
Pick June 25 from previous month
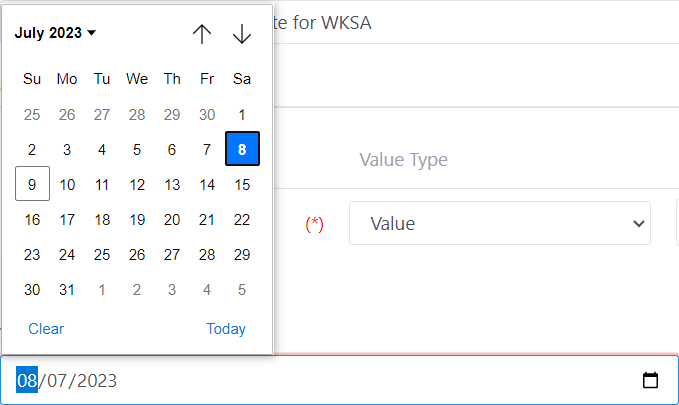click(32, 115)
